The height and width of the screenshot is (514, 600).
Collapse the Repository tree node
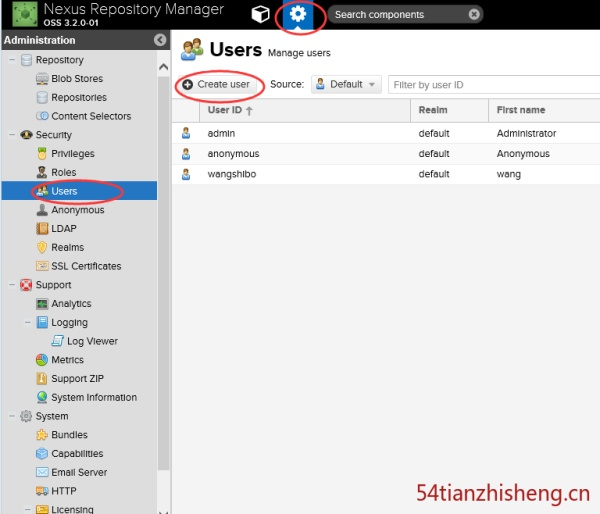point(12,60)
